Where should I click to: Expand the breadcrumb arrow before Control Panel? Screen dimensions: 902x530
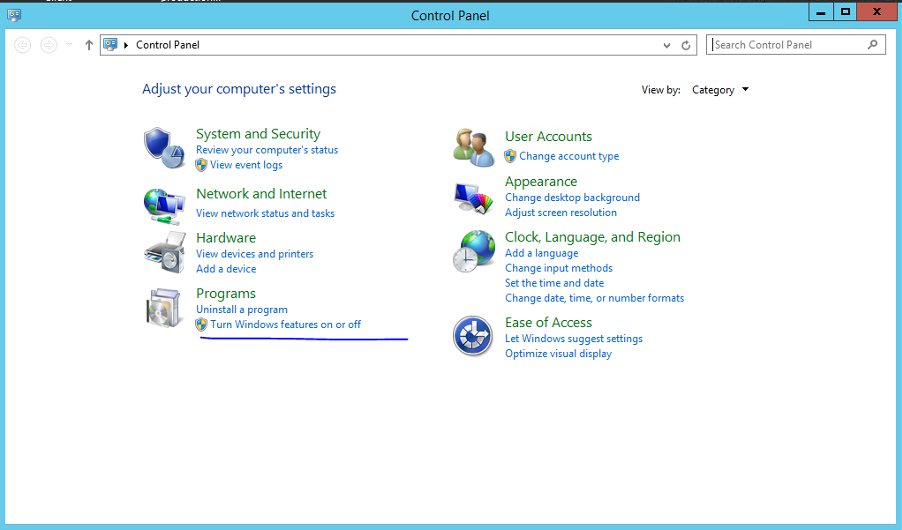pyautogui.click(x=126, y=45)
